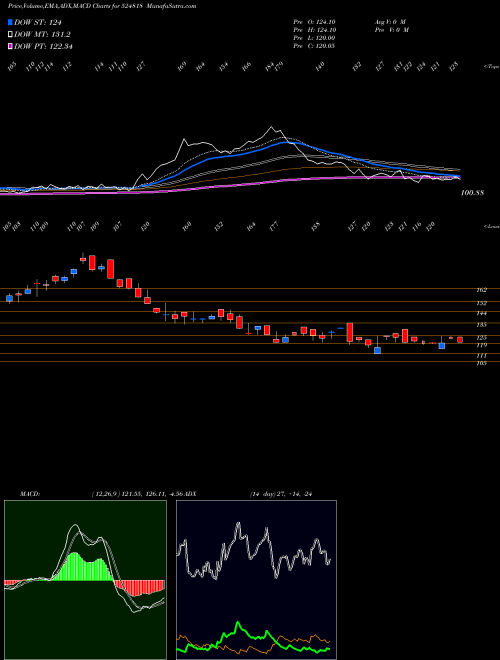Screen dimensions: 500x660
Task: Click the 100.88 price label beside EMA chart
Action: (473, 193)
